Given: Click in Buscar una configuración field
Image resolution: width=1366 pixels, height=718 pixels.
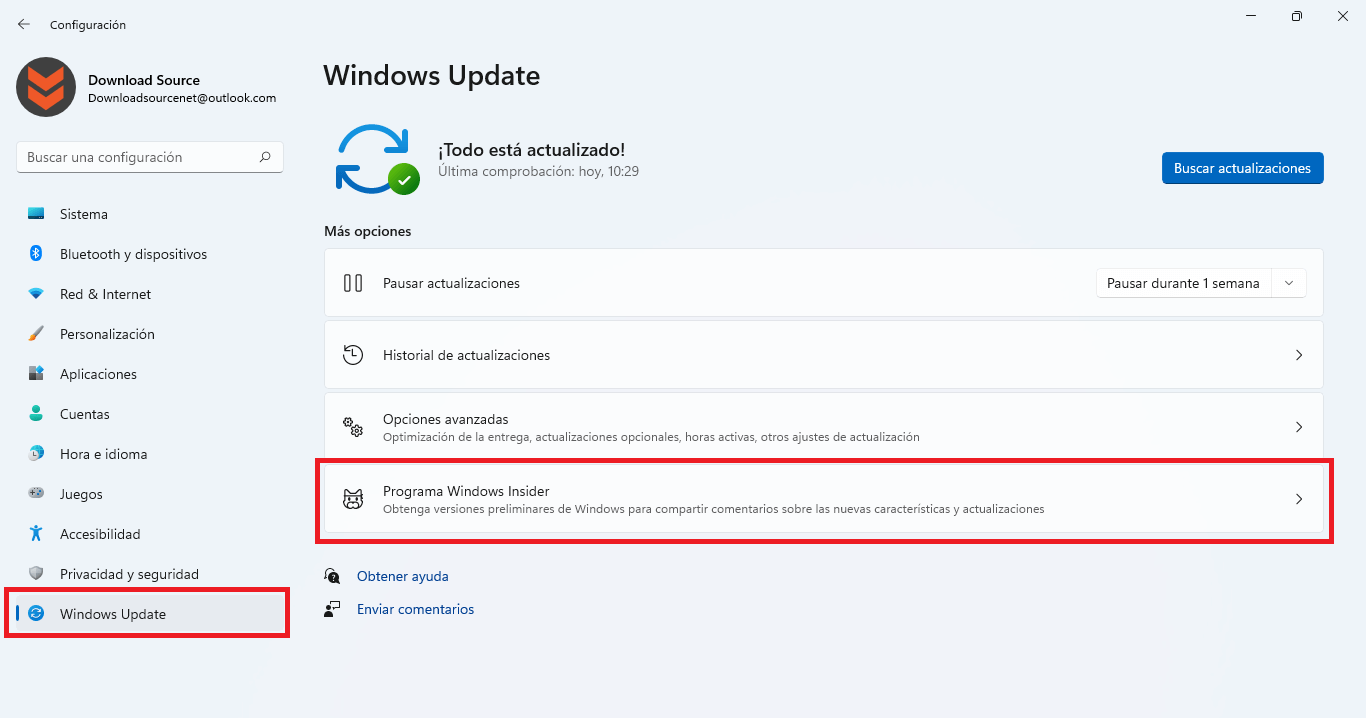Looking at the screenshot, I should tap(150, 157).
